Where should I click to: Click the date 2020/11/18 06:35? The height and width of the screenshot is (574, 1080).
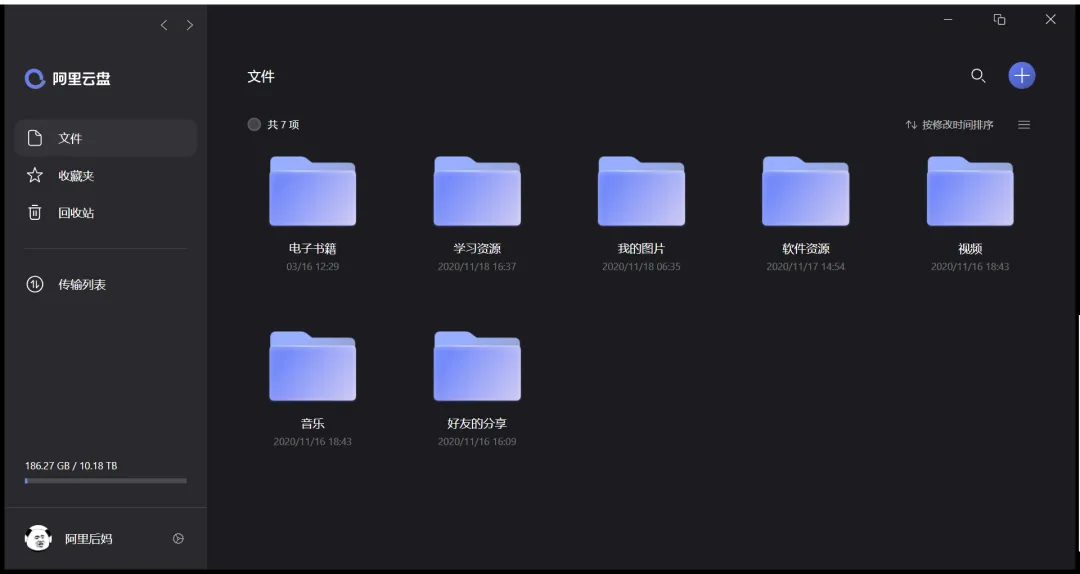641,267
